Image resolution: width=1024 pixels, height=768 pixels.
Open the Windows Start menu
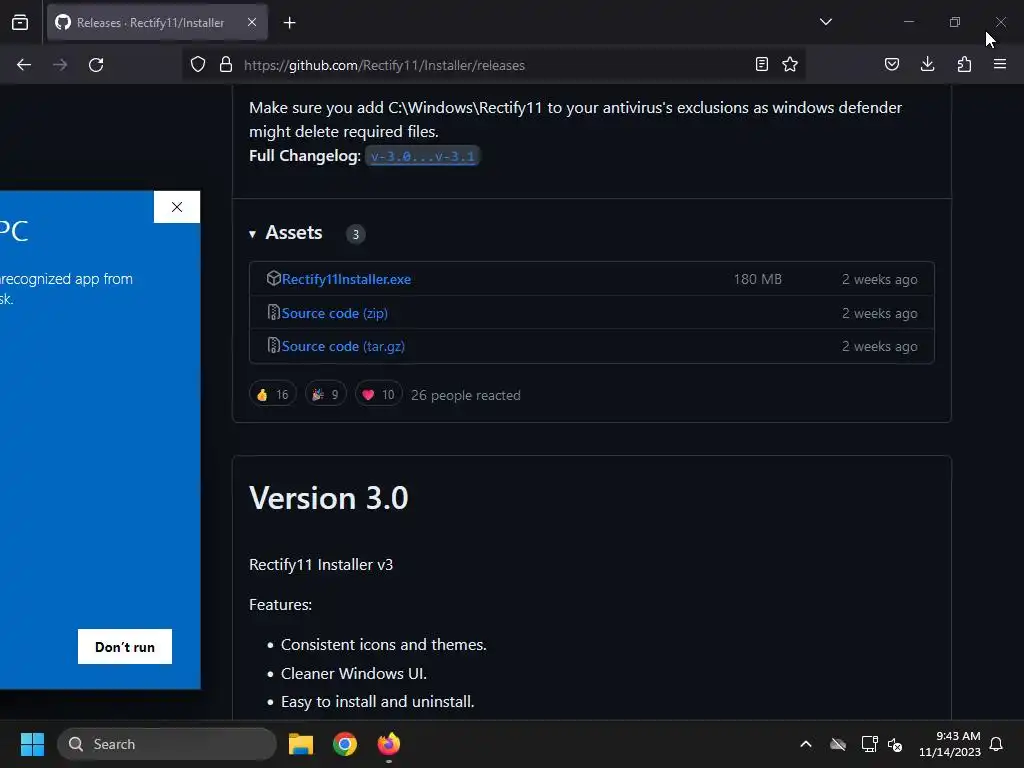32,744
